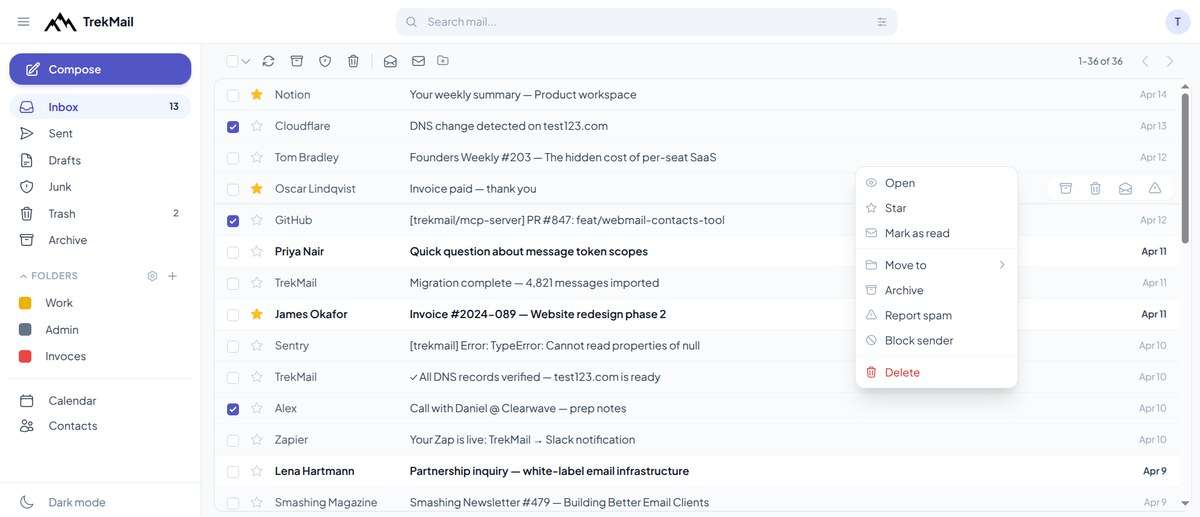Open the user avatar T menu
This screenshot has height=517, width=1200.
pos(1177,22)
